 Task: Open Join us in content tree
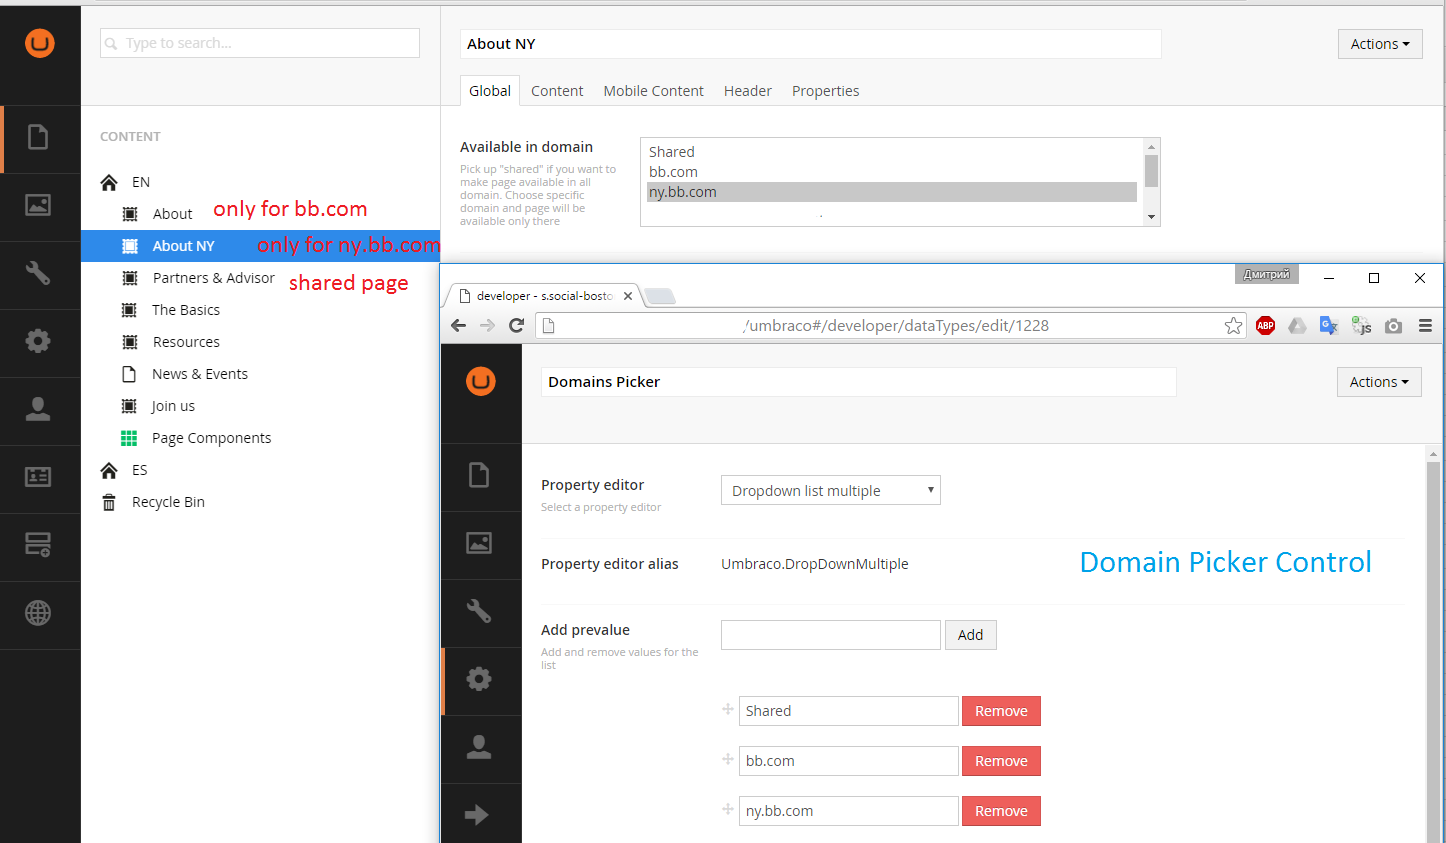[173, 406]
